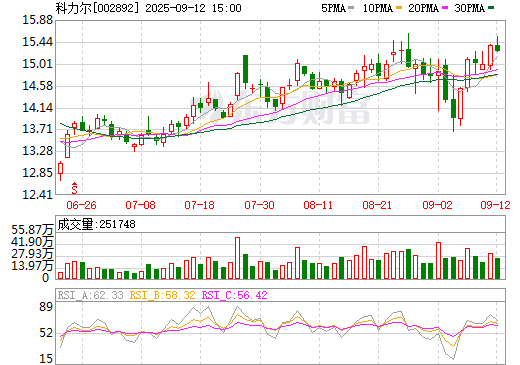Click the tallest red volume bar

click(237, 258)
